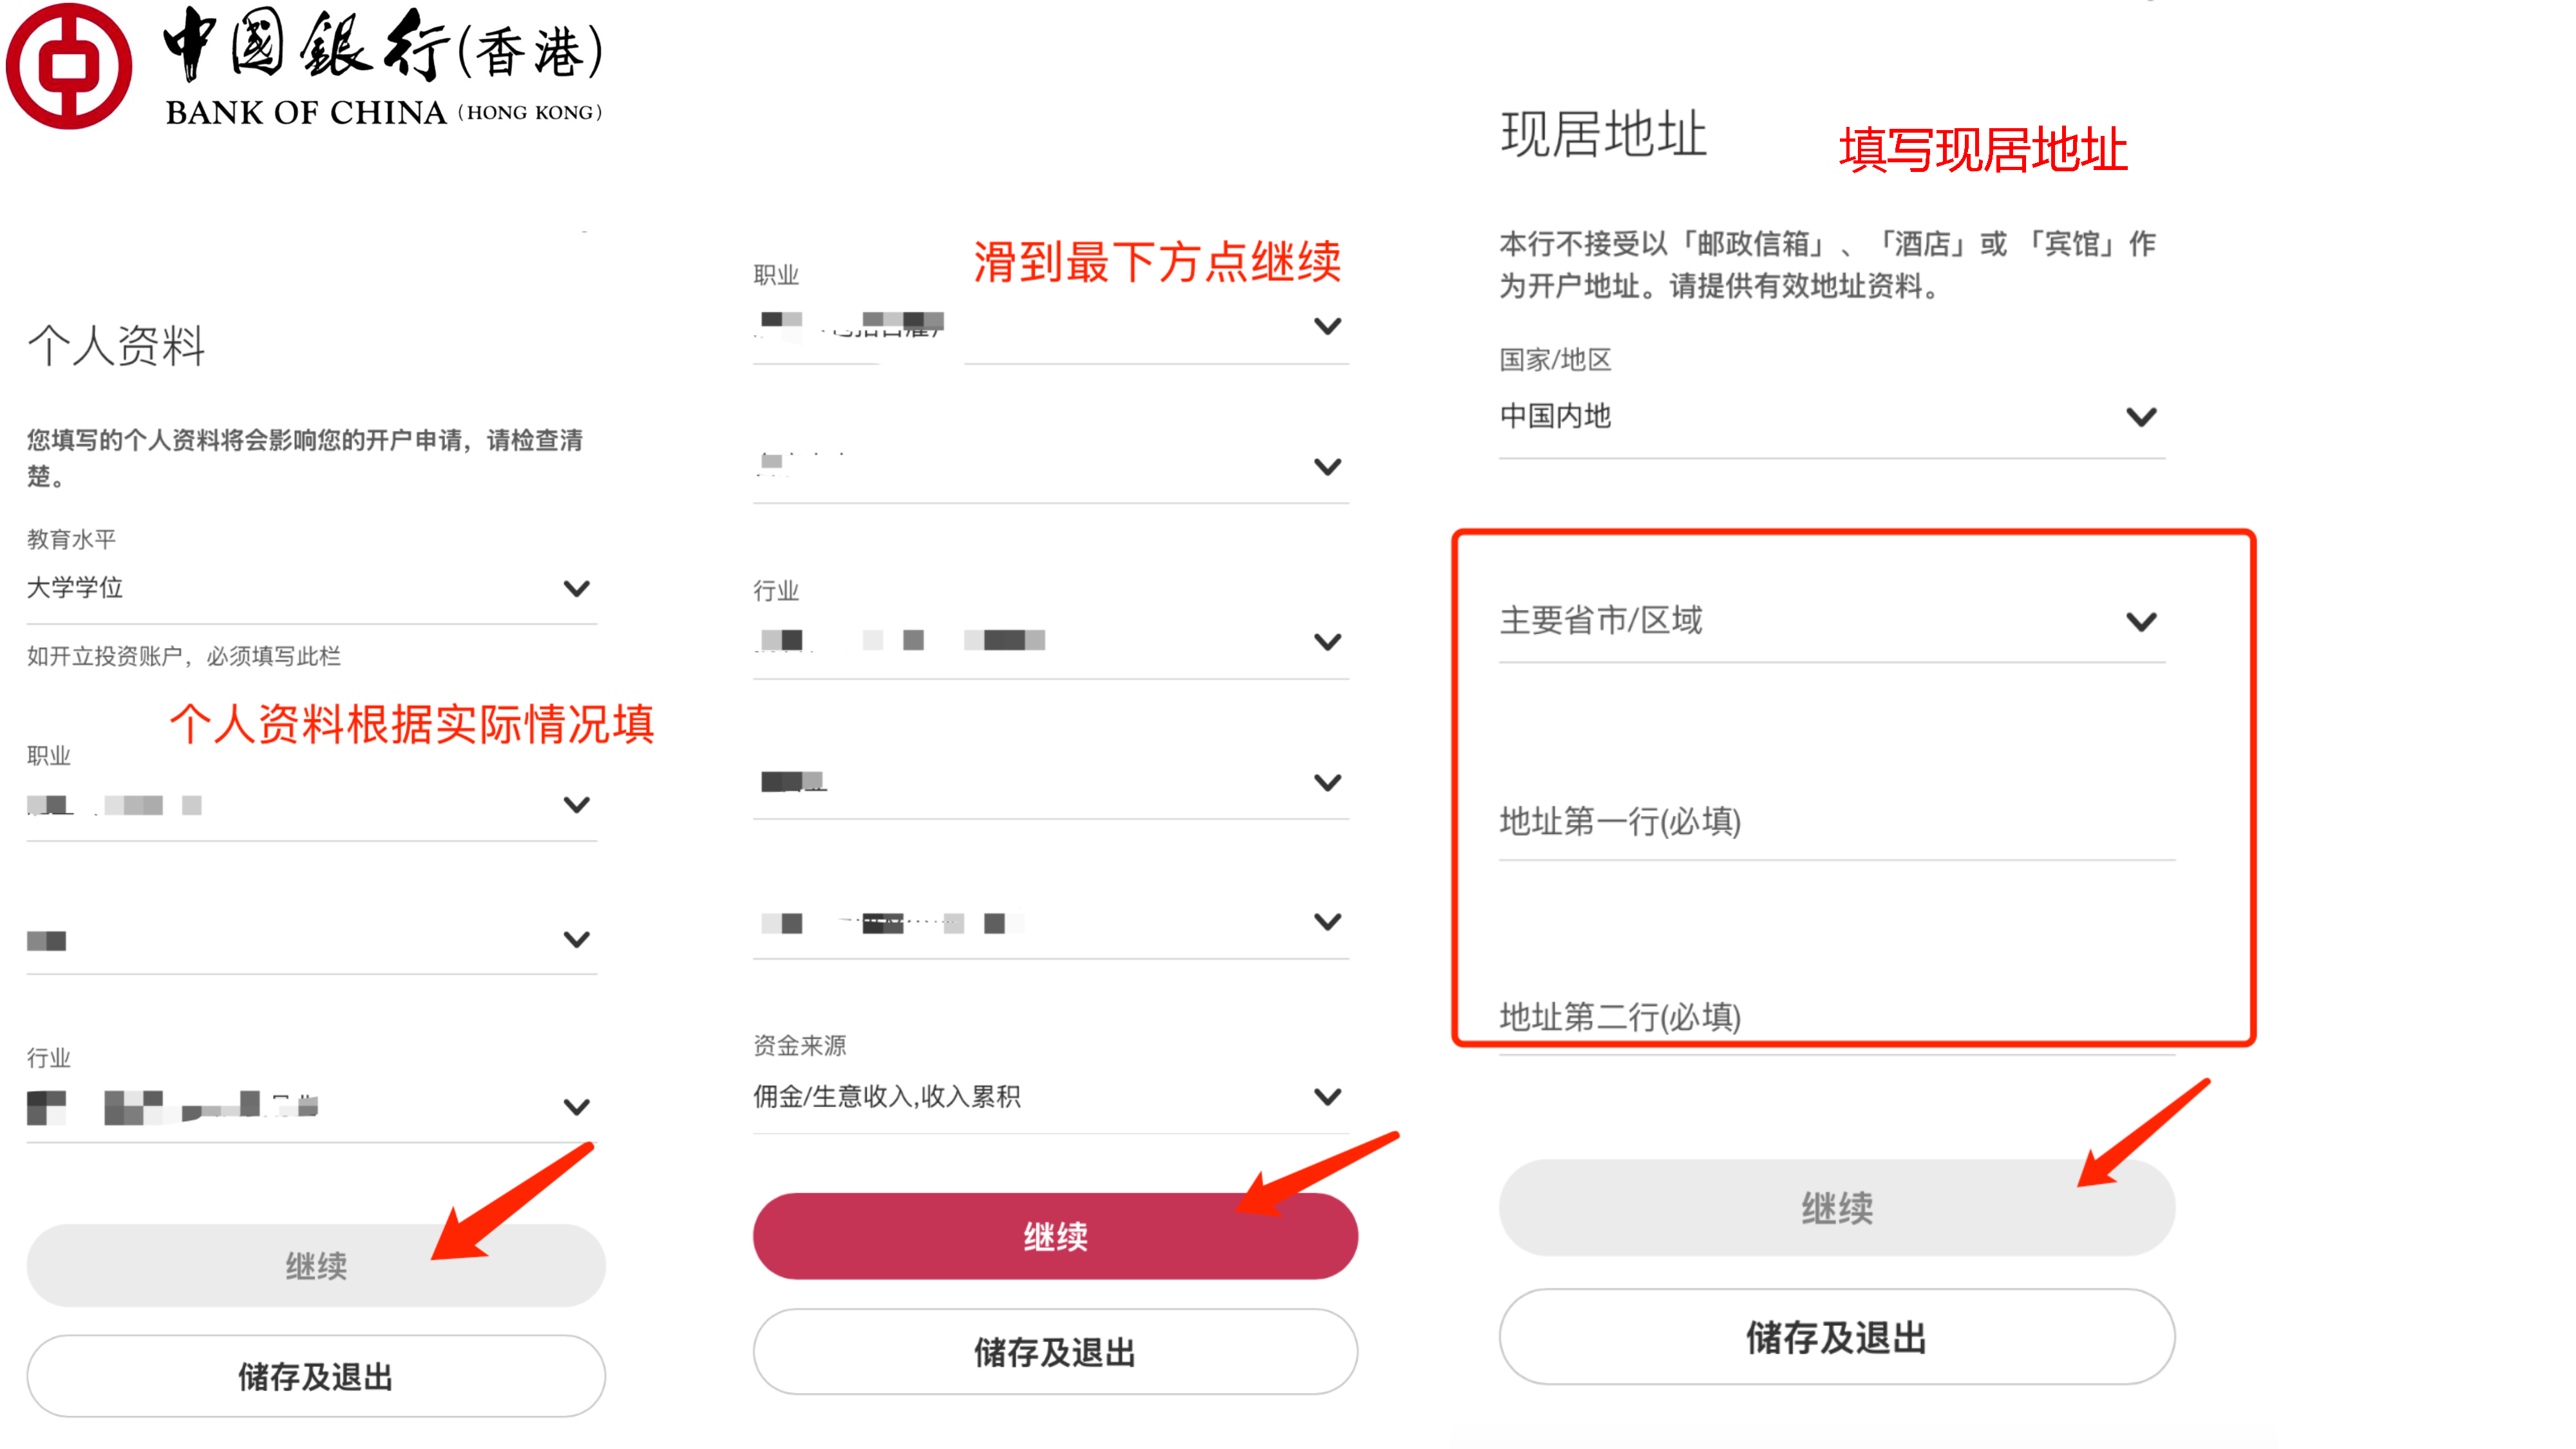Open the 资金来源 dropdown showing 佣金/生意收入
The image size is (2576, 1449).
point(1050,1096)
